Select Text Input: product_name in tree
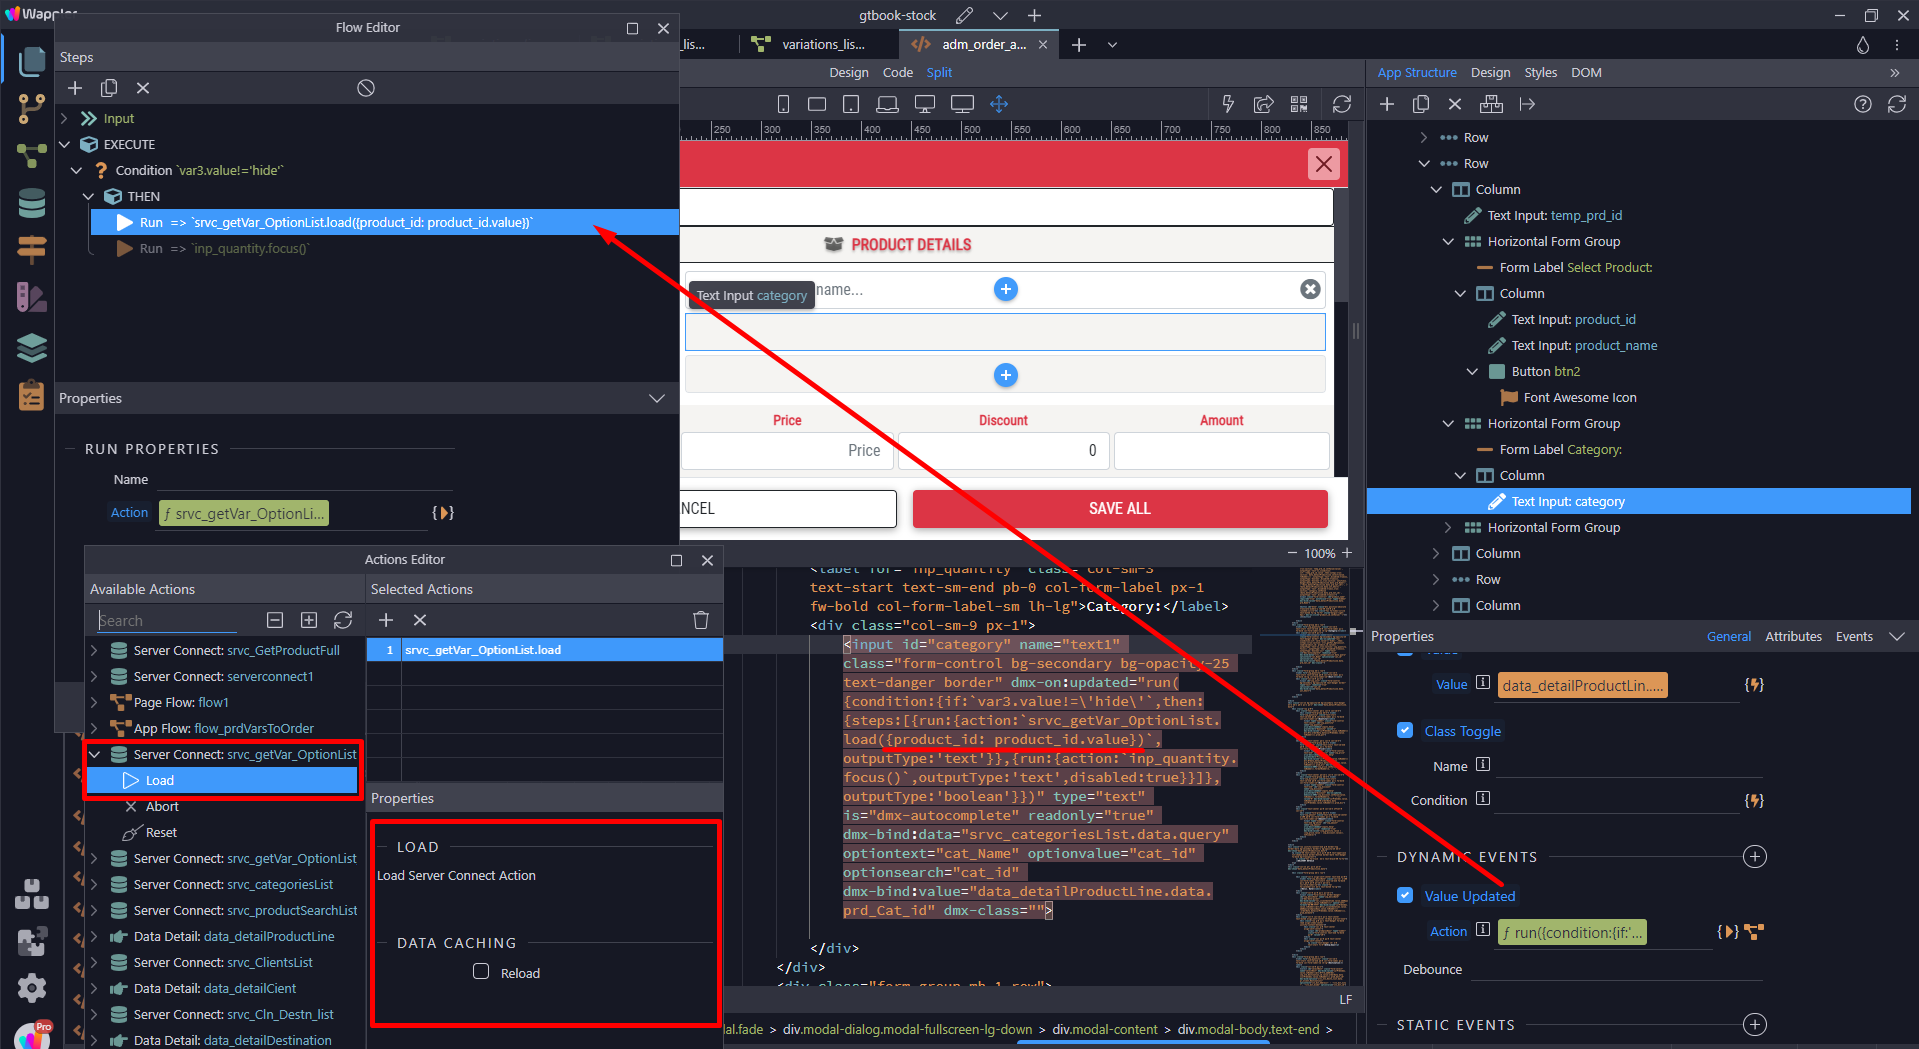This screenshot has height=1049, width=1919. pos(1584,345)
